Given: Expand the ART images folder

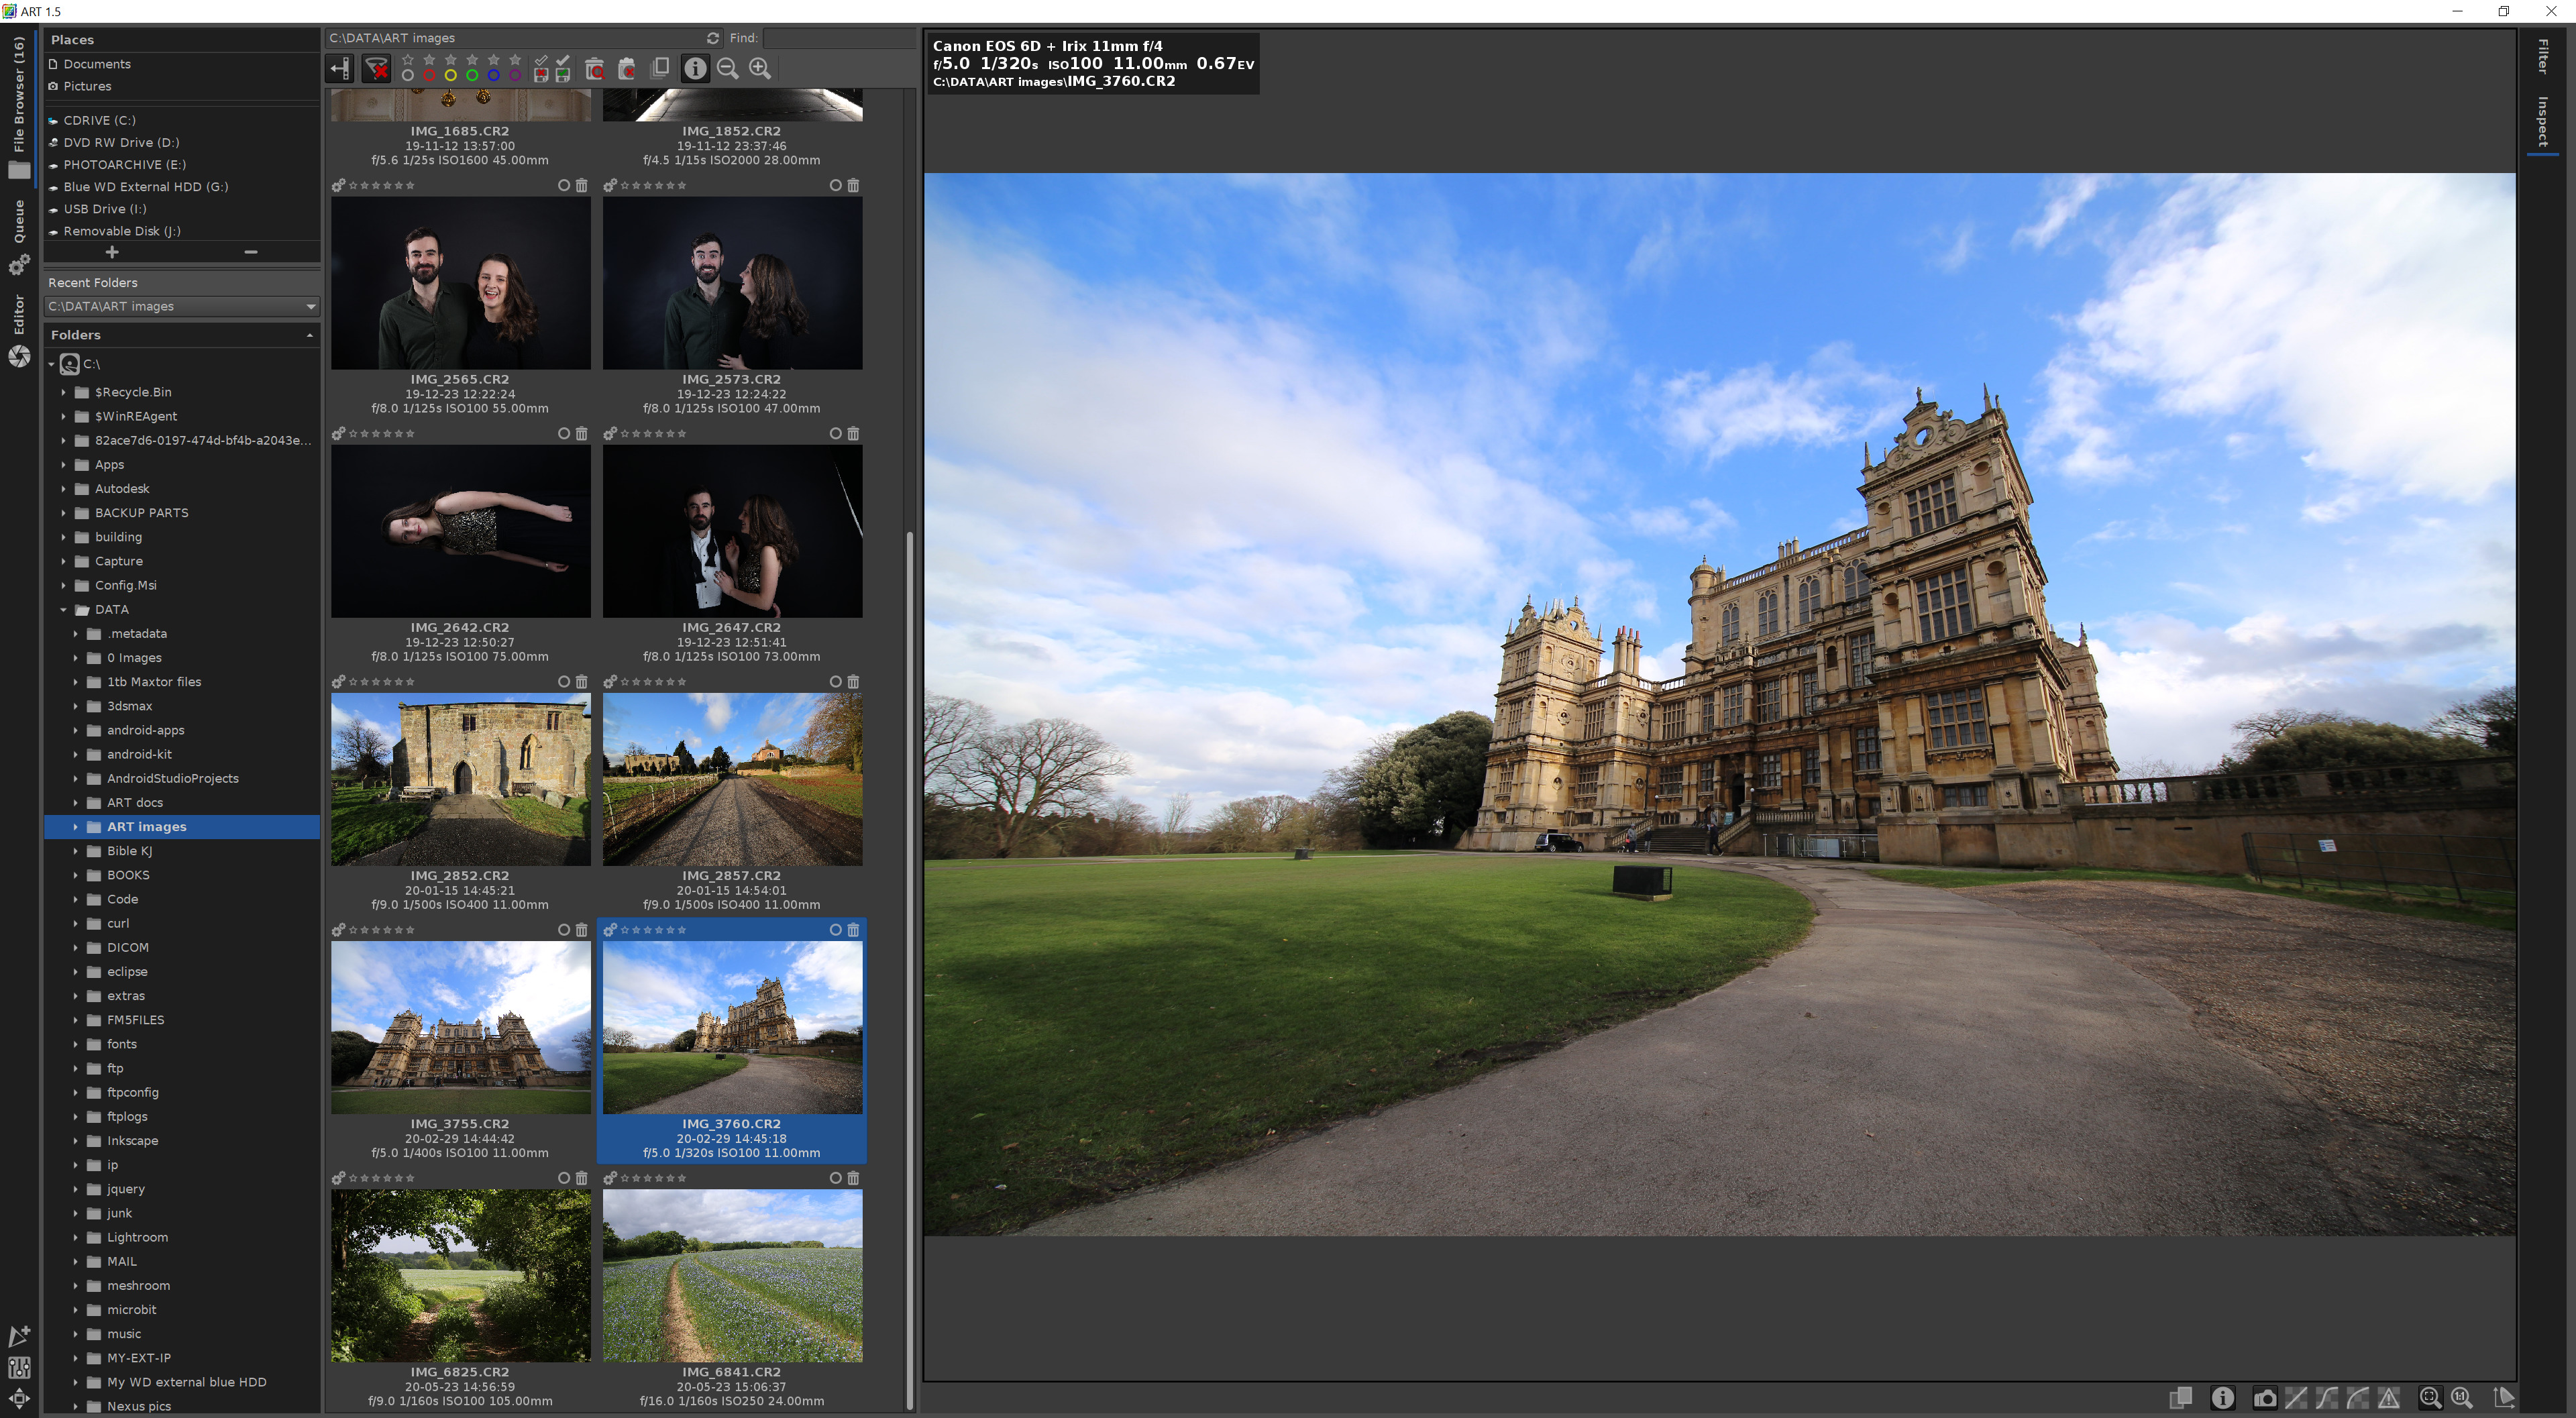Looking at the screenshot, I should click(x=75, y=827).
